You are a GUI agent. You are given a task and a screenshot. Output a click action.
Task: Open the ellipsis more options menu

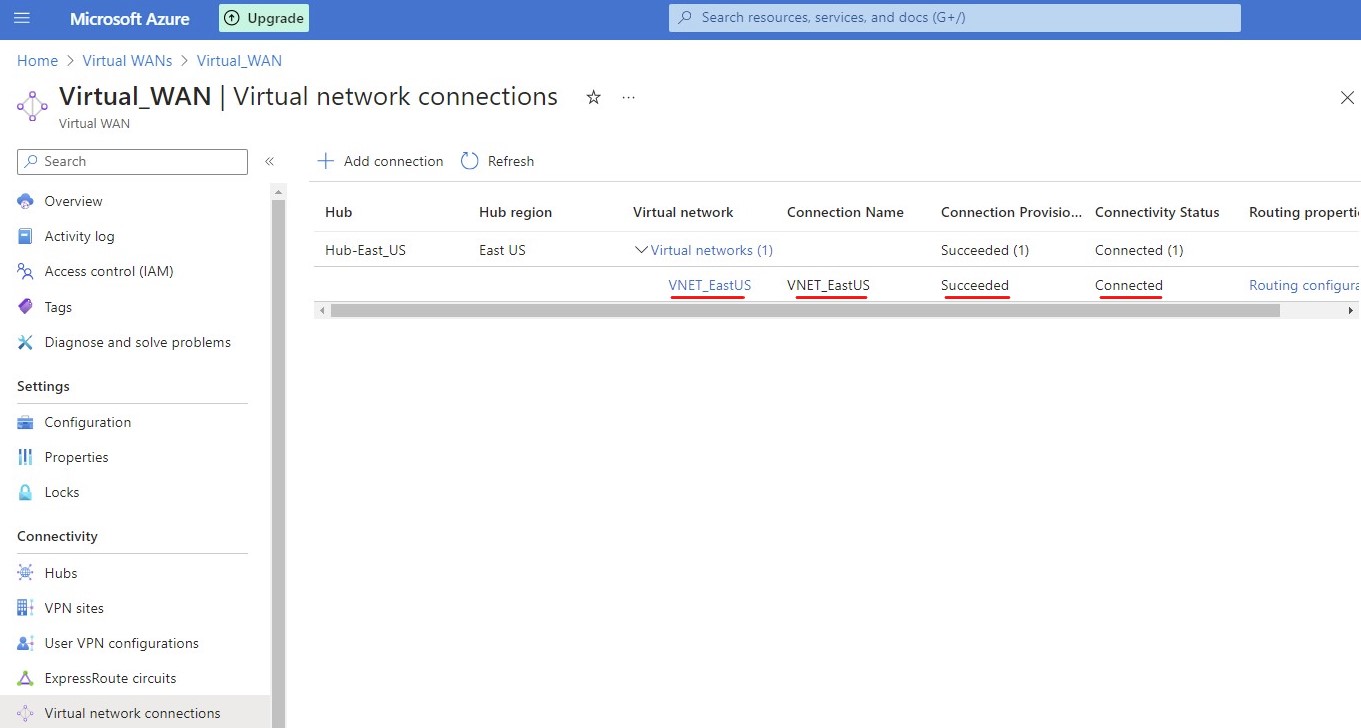[x=628, y=97]
